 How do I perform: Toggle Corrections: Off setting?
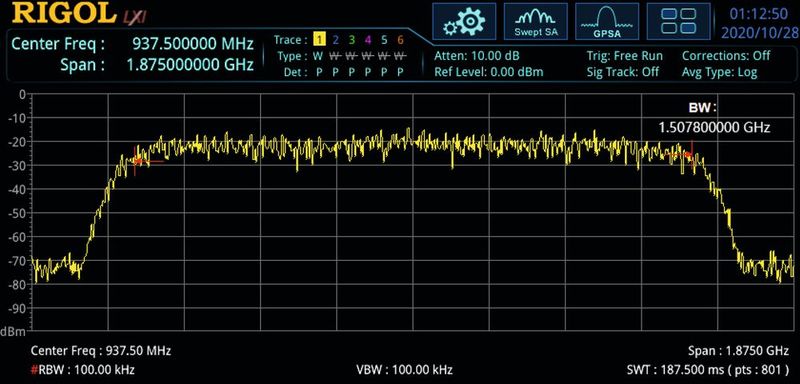[726, 56]
